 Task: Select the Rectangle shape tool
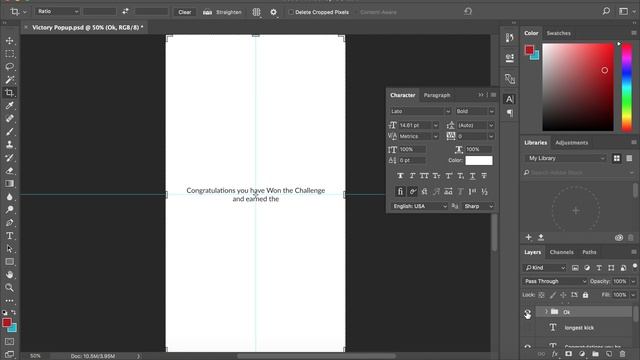coord(9,262)
